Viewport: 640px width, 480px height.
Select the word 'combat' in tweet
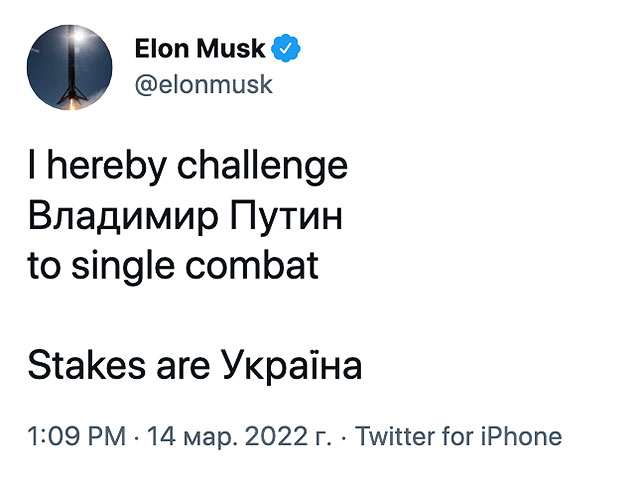pos(252,265)
